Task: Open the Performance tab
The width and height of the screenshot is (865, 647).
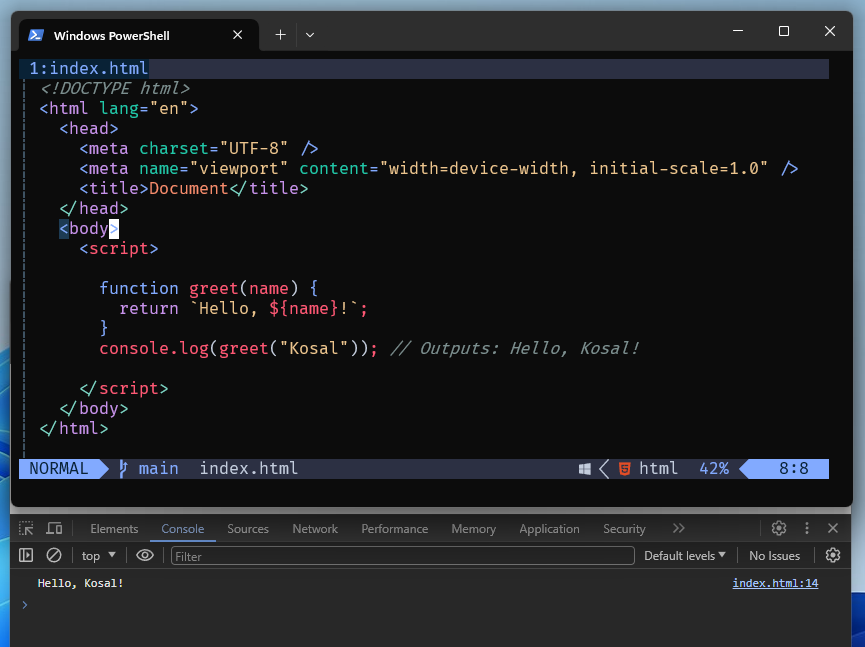Action: 394,529
